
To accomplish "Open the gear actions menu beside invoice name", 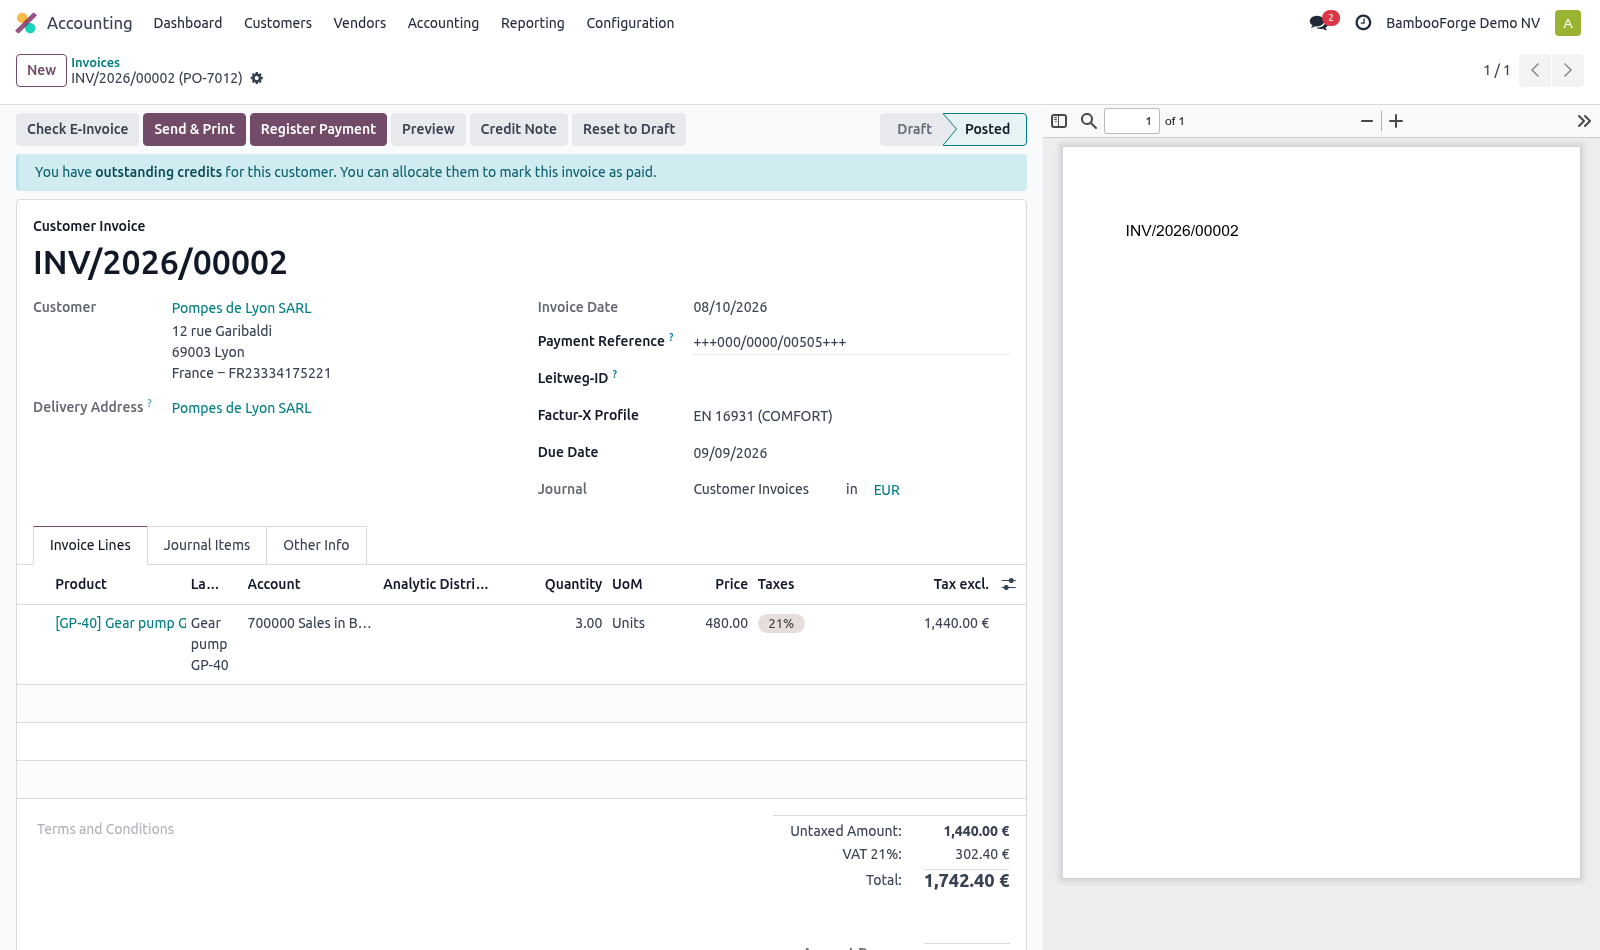I will tap(257, 78).
